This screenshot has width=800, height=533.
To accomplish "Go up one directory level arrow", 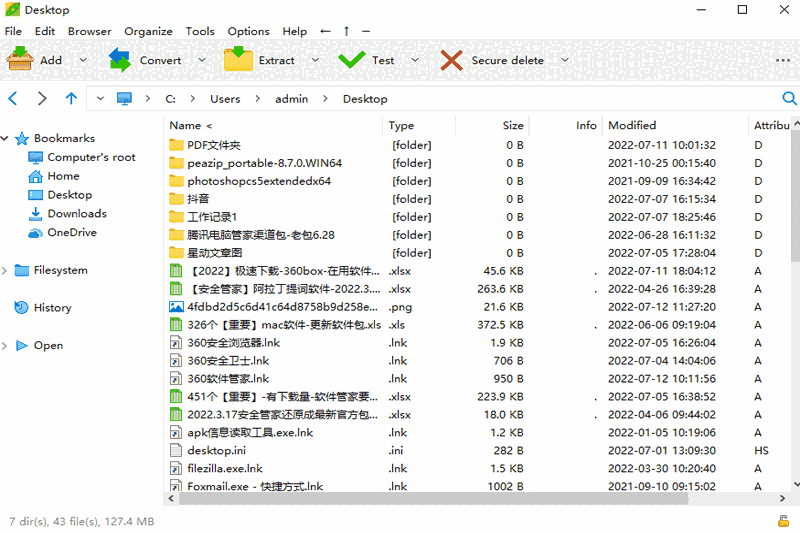I will [71, 99].
